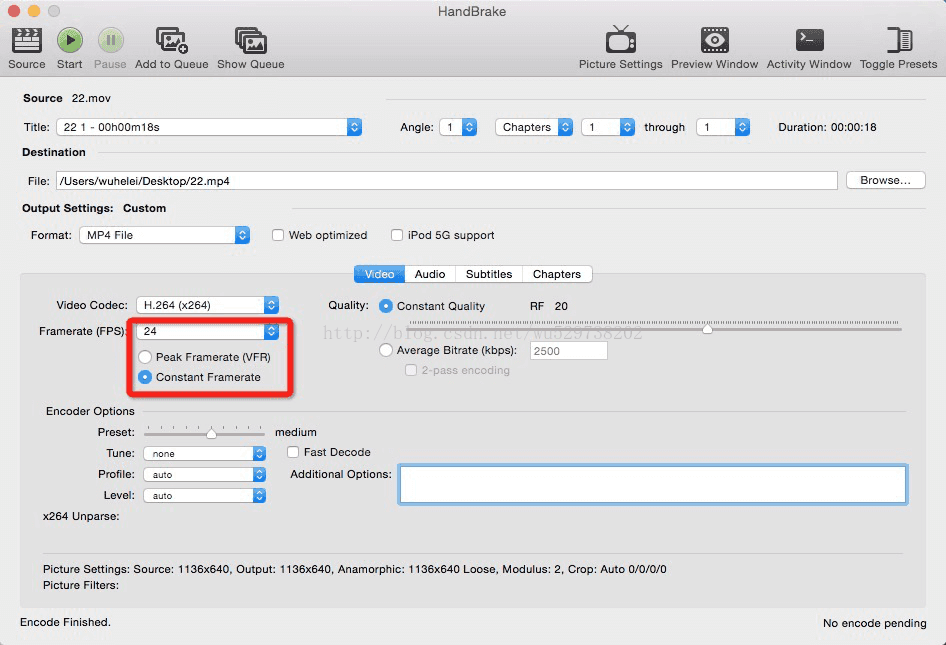946x645 pixels.
Task: Switch to the Audio tab
Action: point(430,274)
